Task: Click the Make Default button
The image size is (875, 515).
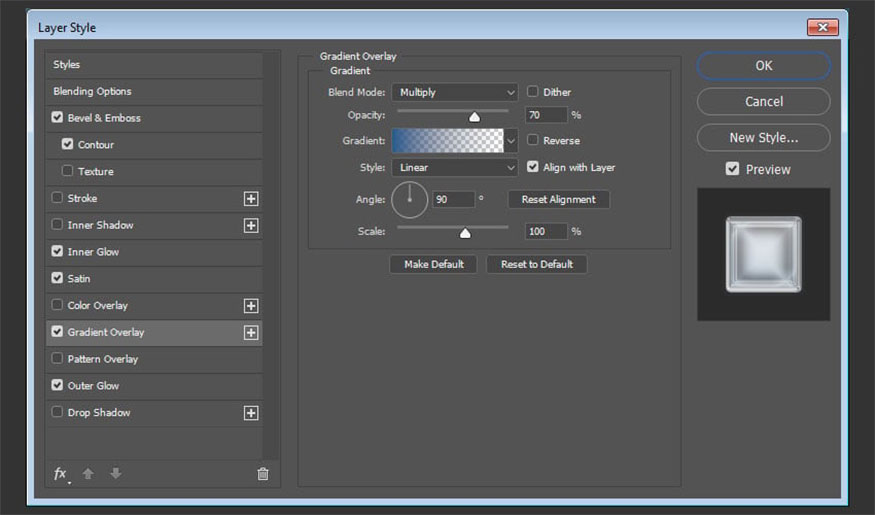Action: click(433, 264)
